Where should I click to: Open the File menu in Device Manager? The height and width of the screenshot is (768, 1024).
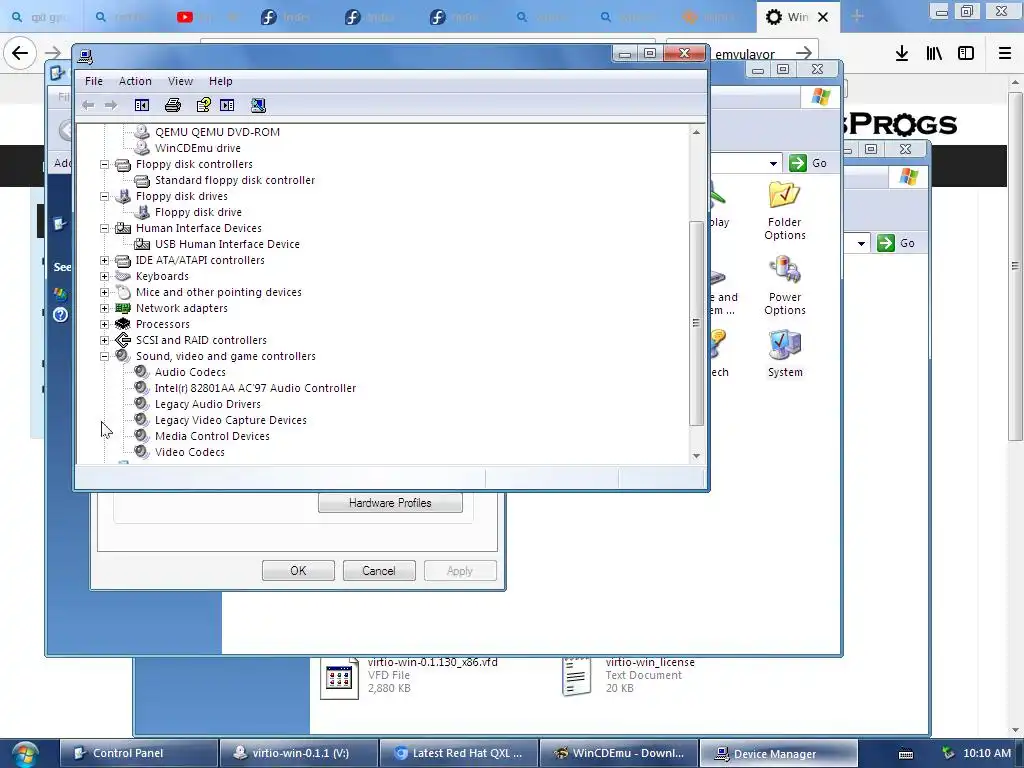pos(93,81)
